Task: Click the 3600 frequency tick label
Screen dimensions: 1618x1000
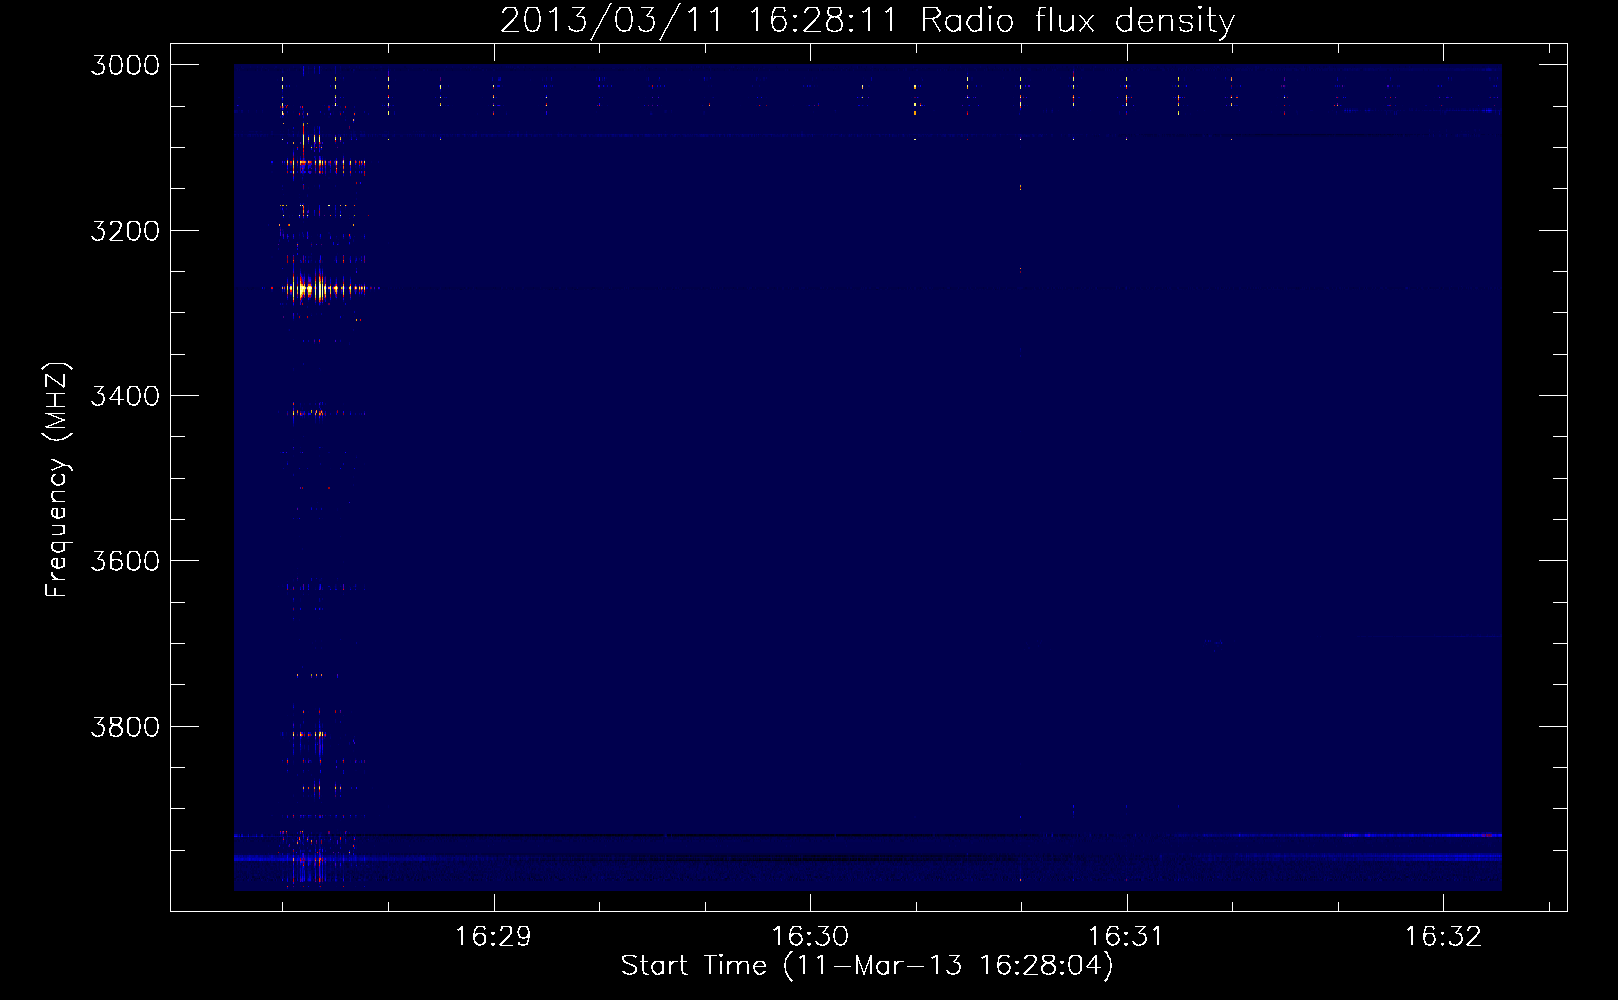Action: tap(125, 561)
